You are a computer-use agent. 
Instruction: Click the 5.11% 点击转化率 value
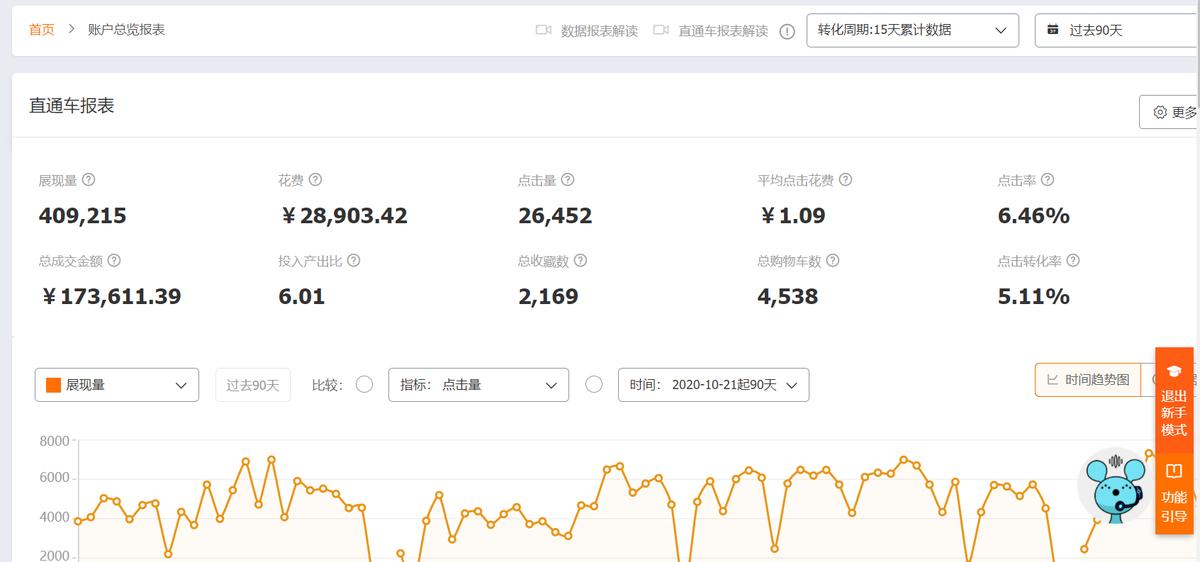coord(1034,297)
